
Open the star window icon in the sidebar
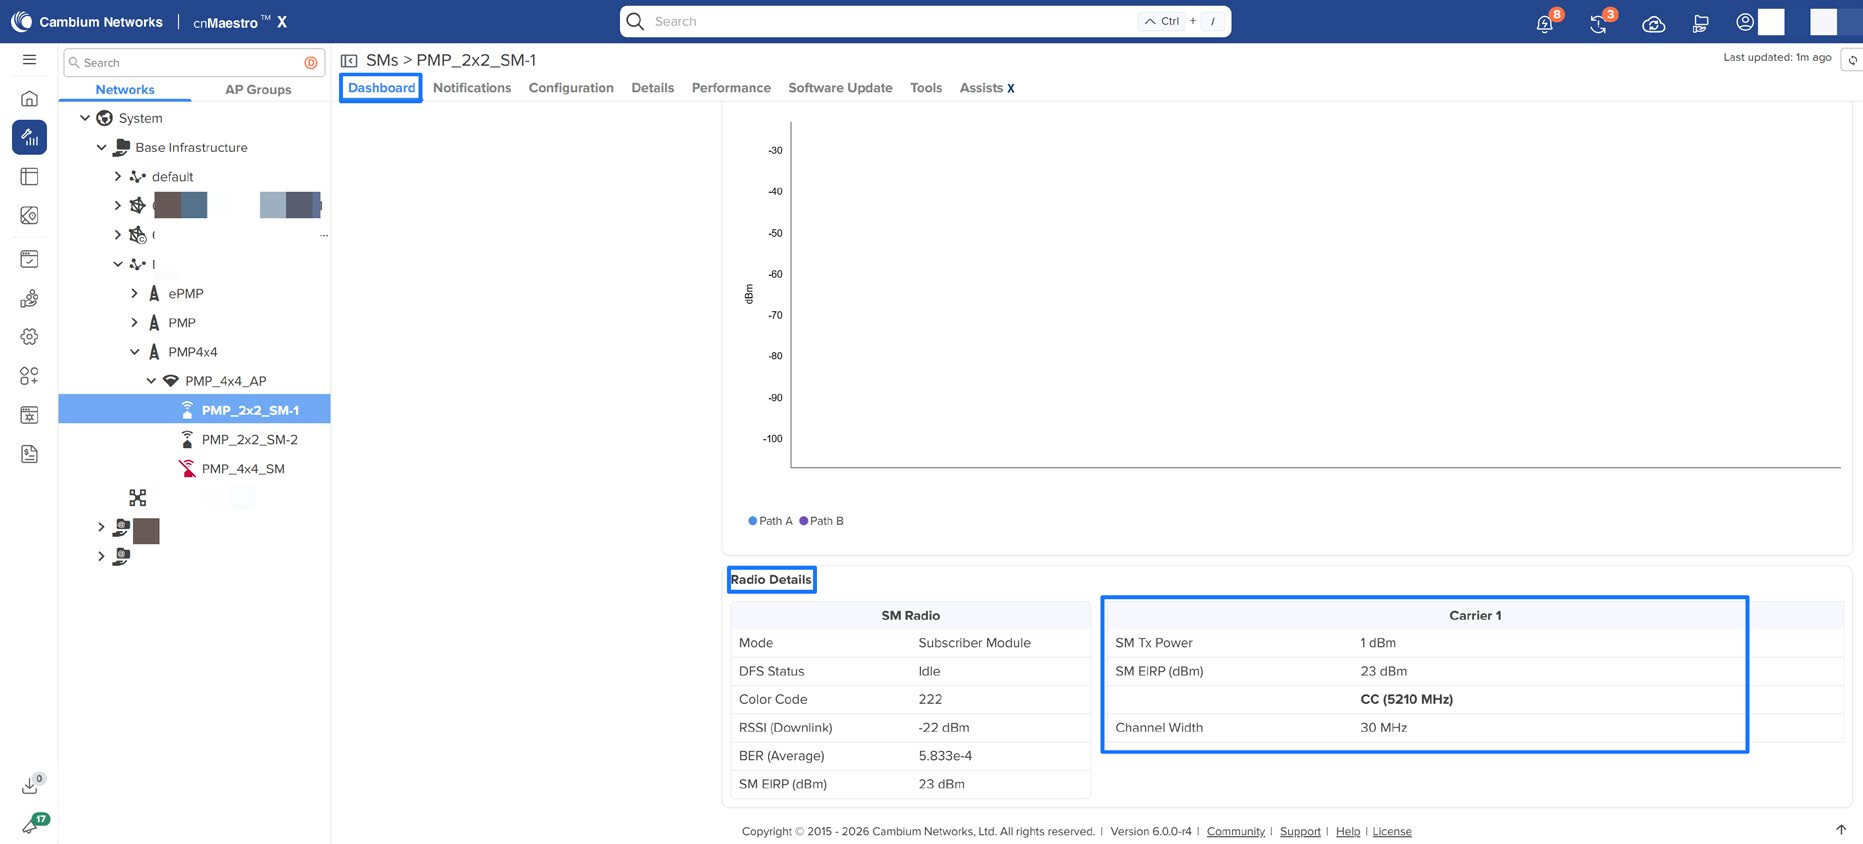(29, 415)
